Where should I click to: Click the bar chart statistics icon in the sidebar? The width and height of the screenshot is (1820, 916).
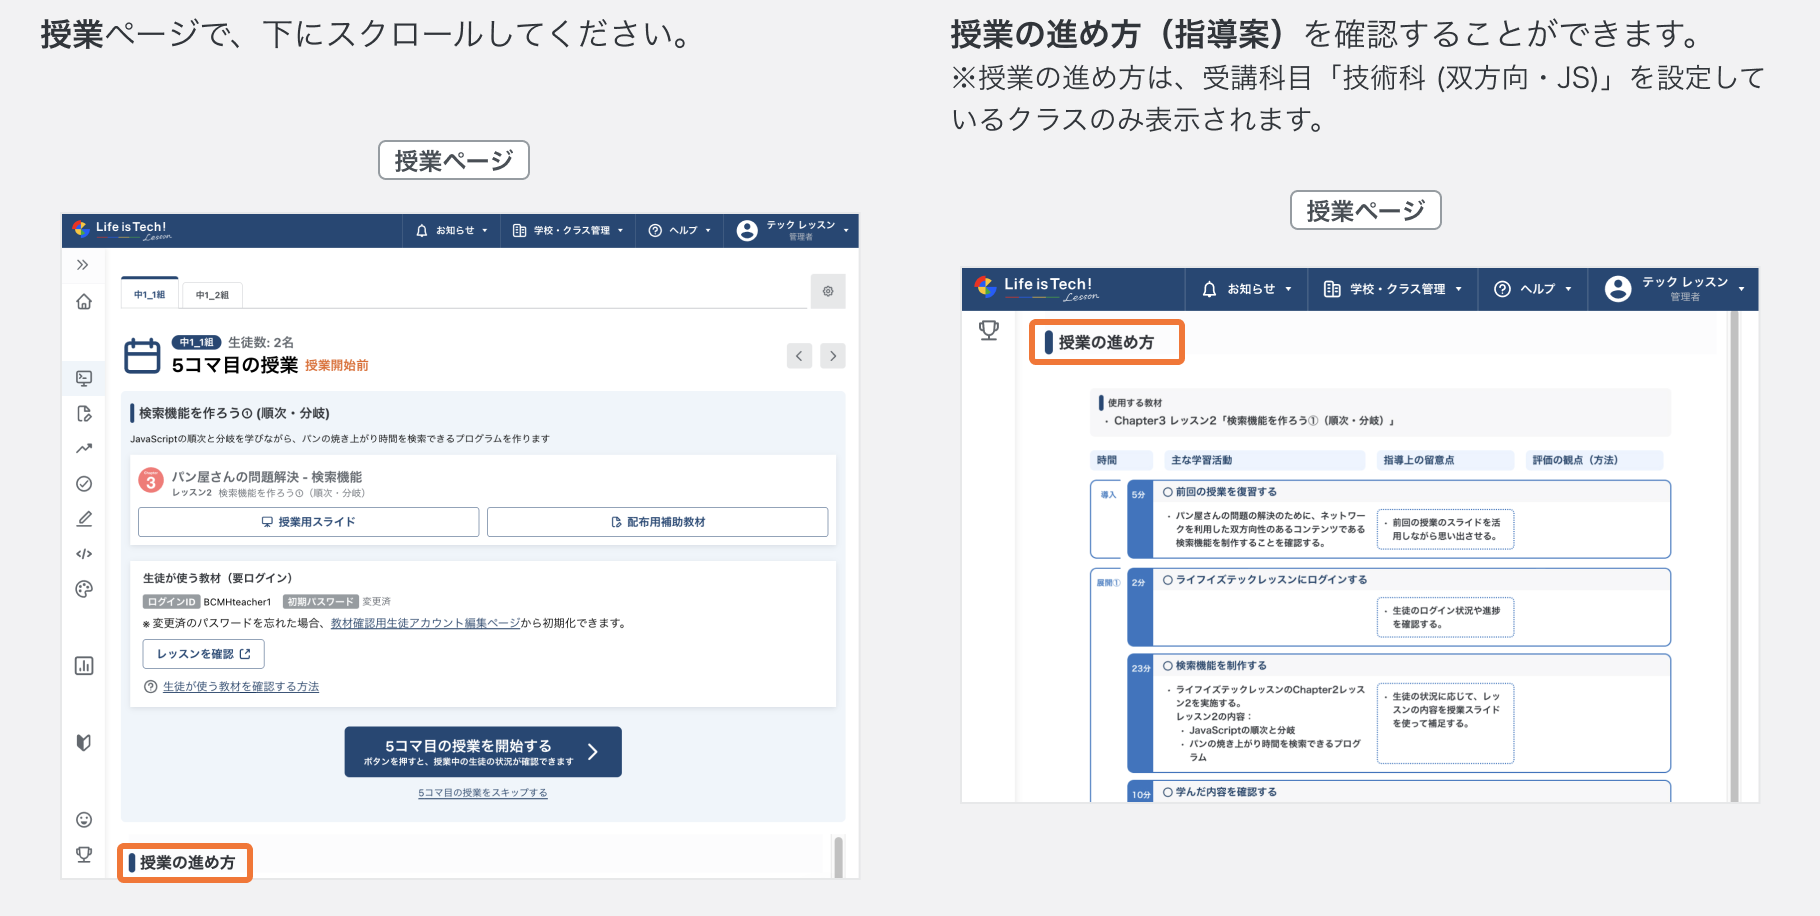pos(84,665)
